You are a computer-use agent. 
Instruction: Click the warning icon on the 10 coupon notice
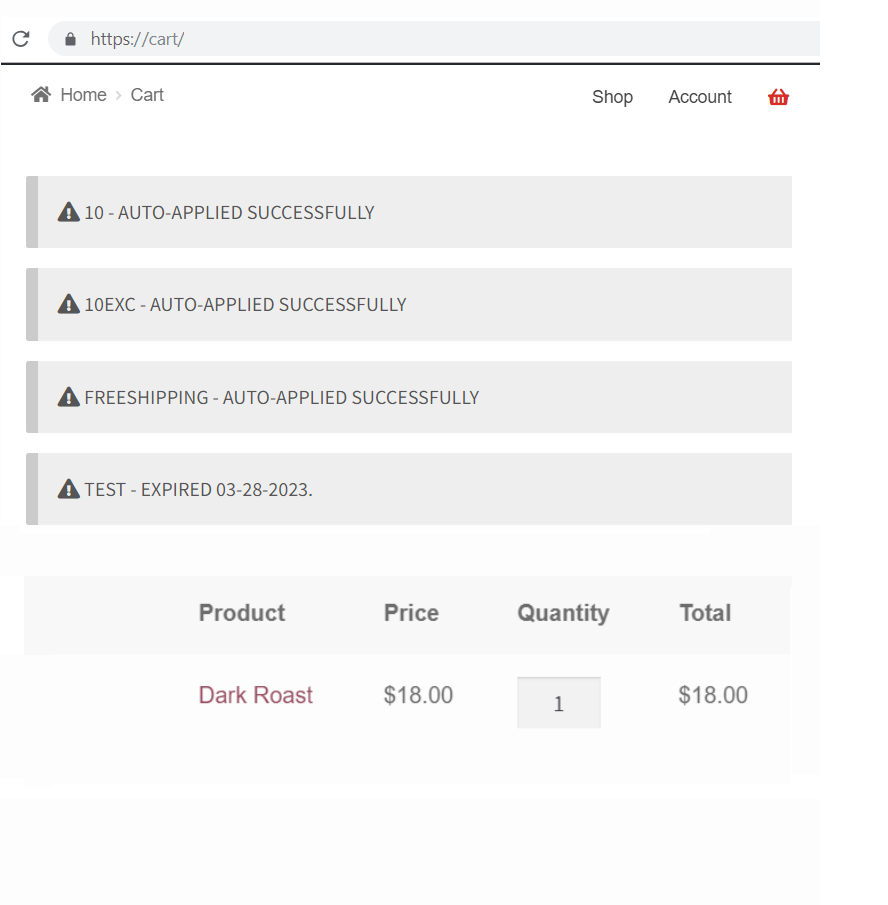69,212
